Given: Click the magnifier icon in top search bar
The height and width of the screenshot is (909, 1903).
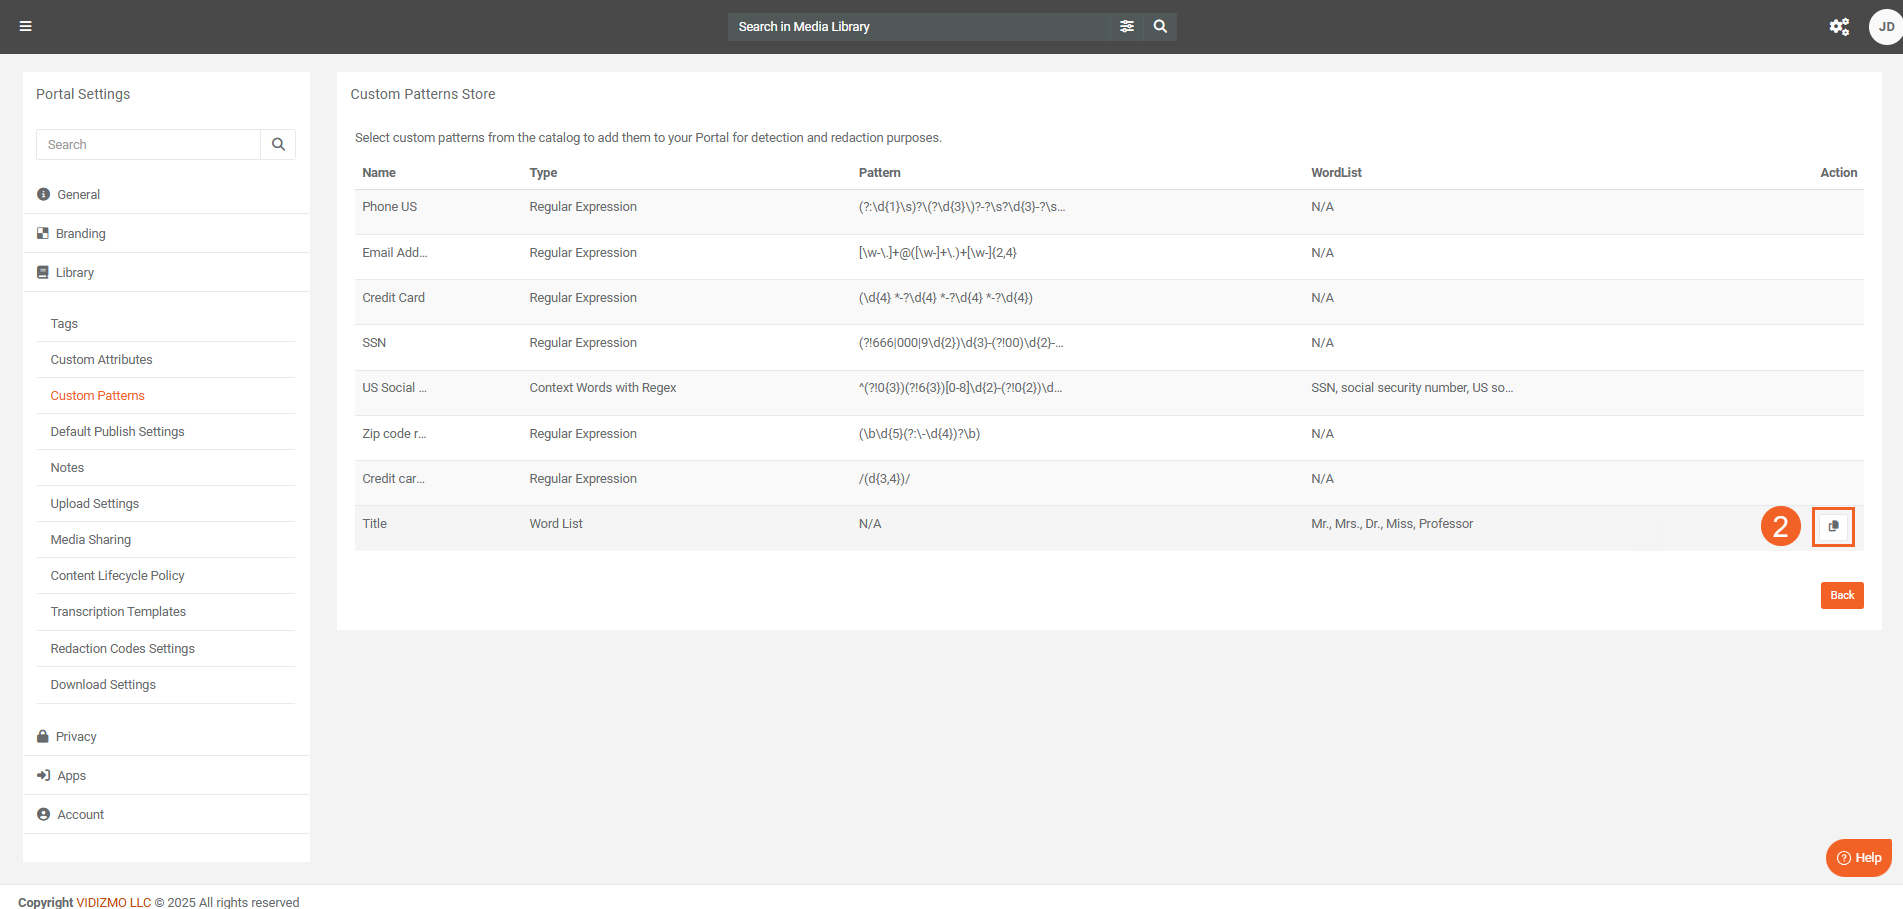Looking at the screenshot, I should pyautogui.click(x=1160, y=27).
